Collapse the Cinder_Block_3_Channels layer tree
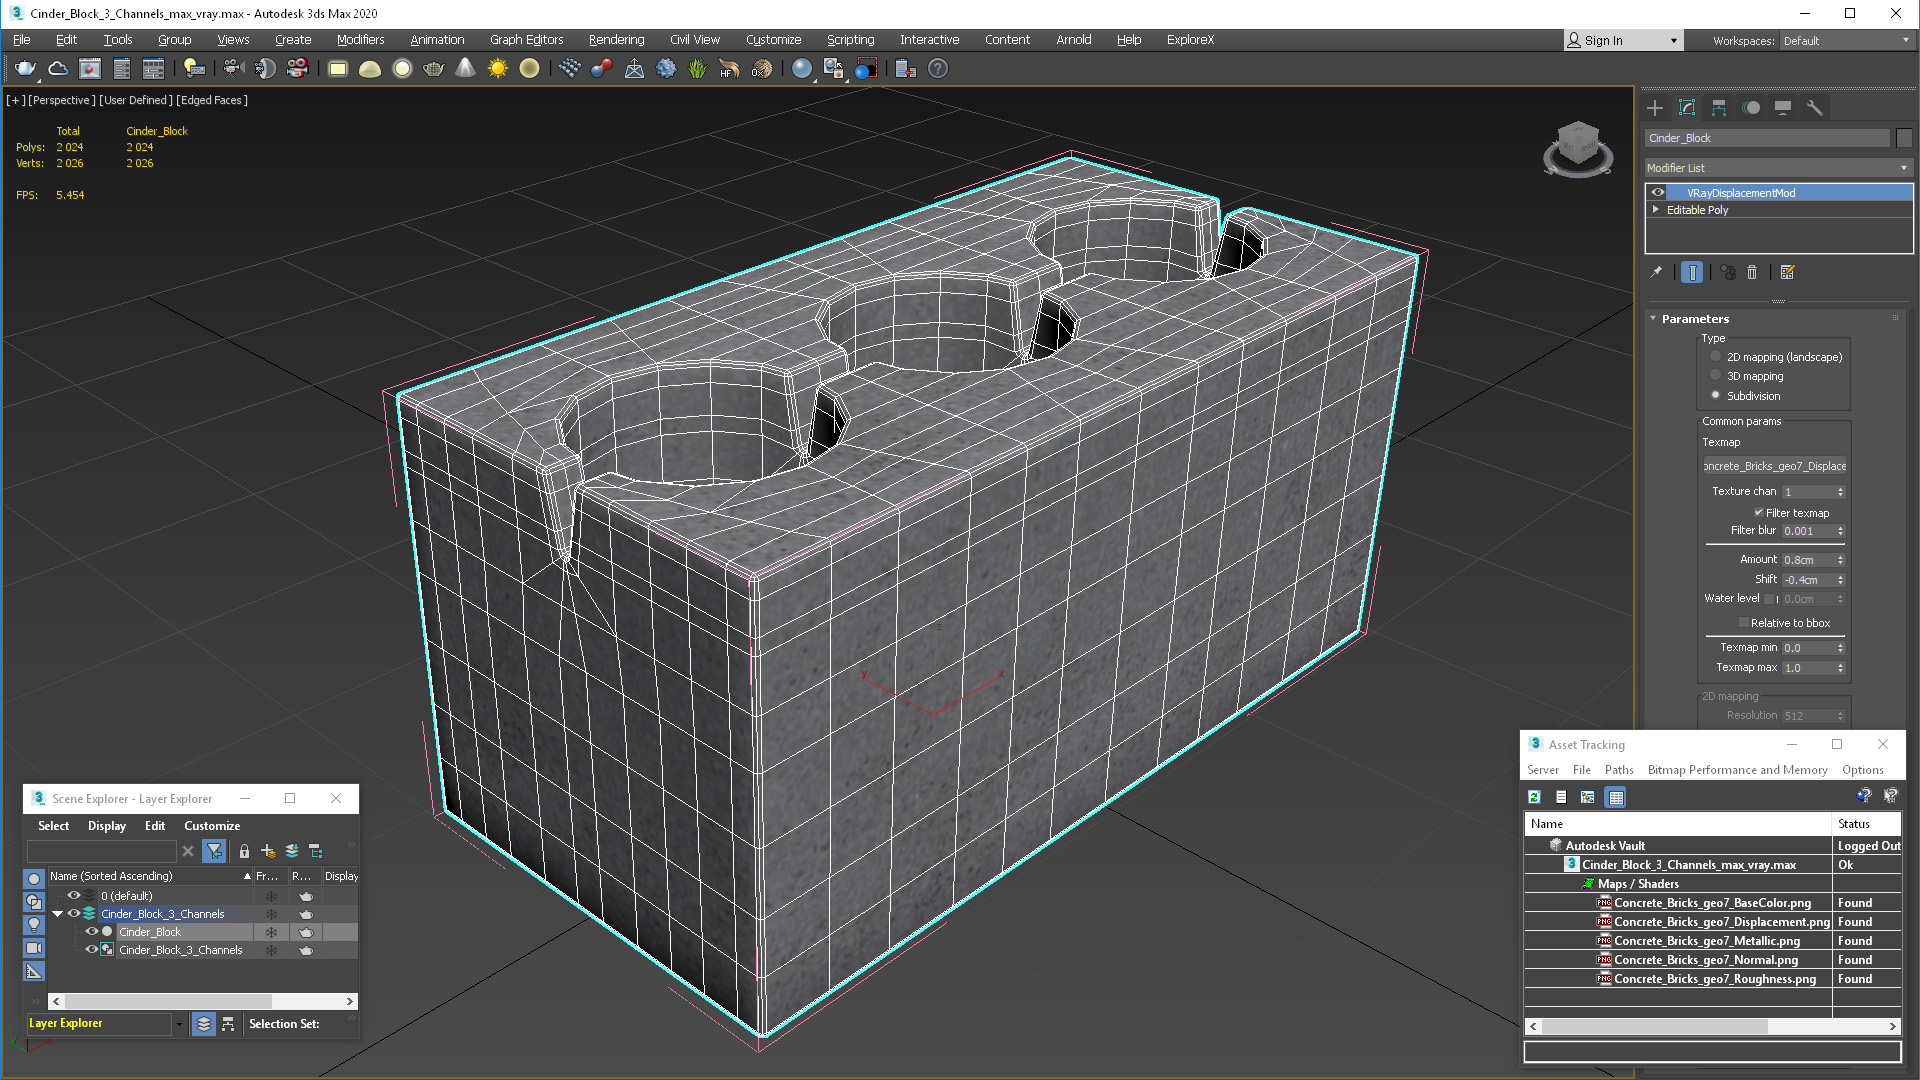 tap(57, 913)
